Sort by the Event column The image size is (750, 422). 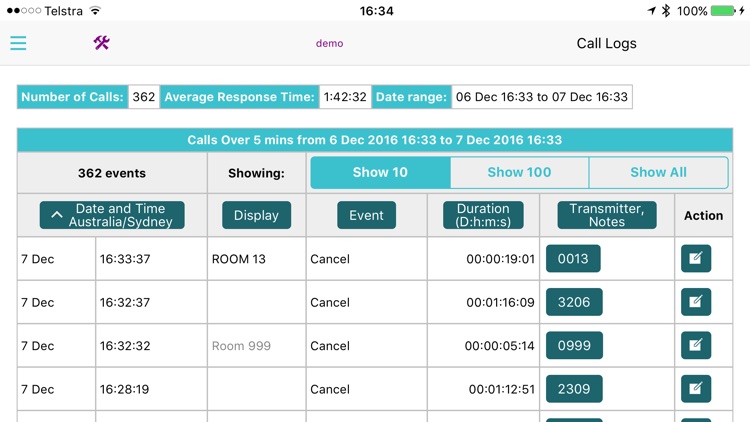[x=366, y=215]
